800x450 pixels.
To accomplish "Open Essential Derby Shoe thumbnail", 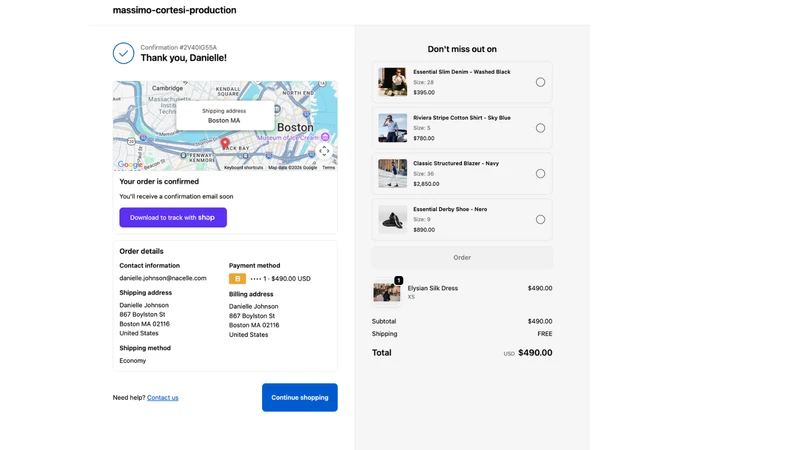I will [392, 219].
